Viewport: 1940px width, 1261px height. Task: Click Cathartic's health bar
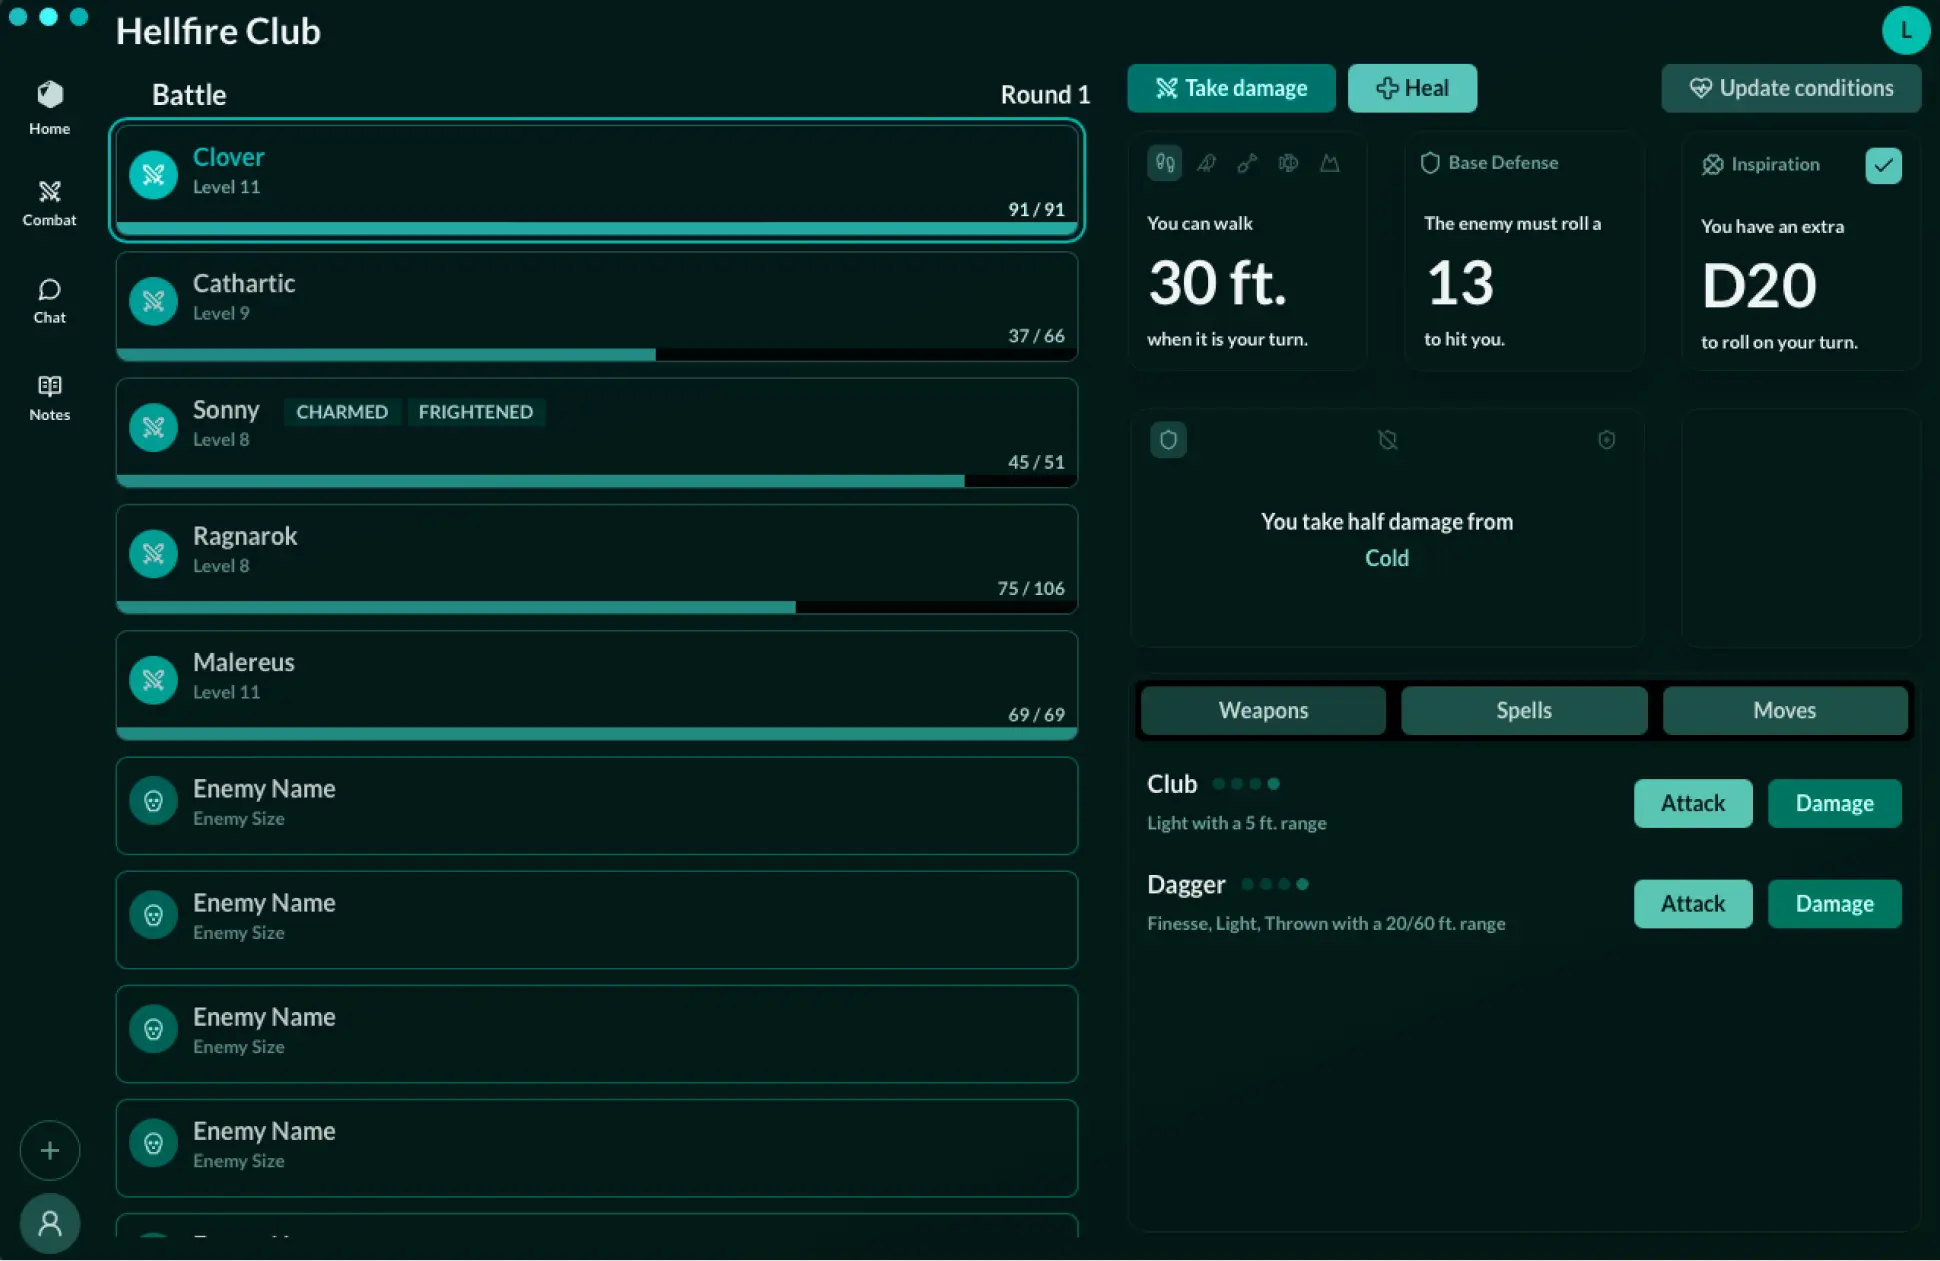(x=596, y=354)
